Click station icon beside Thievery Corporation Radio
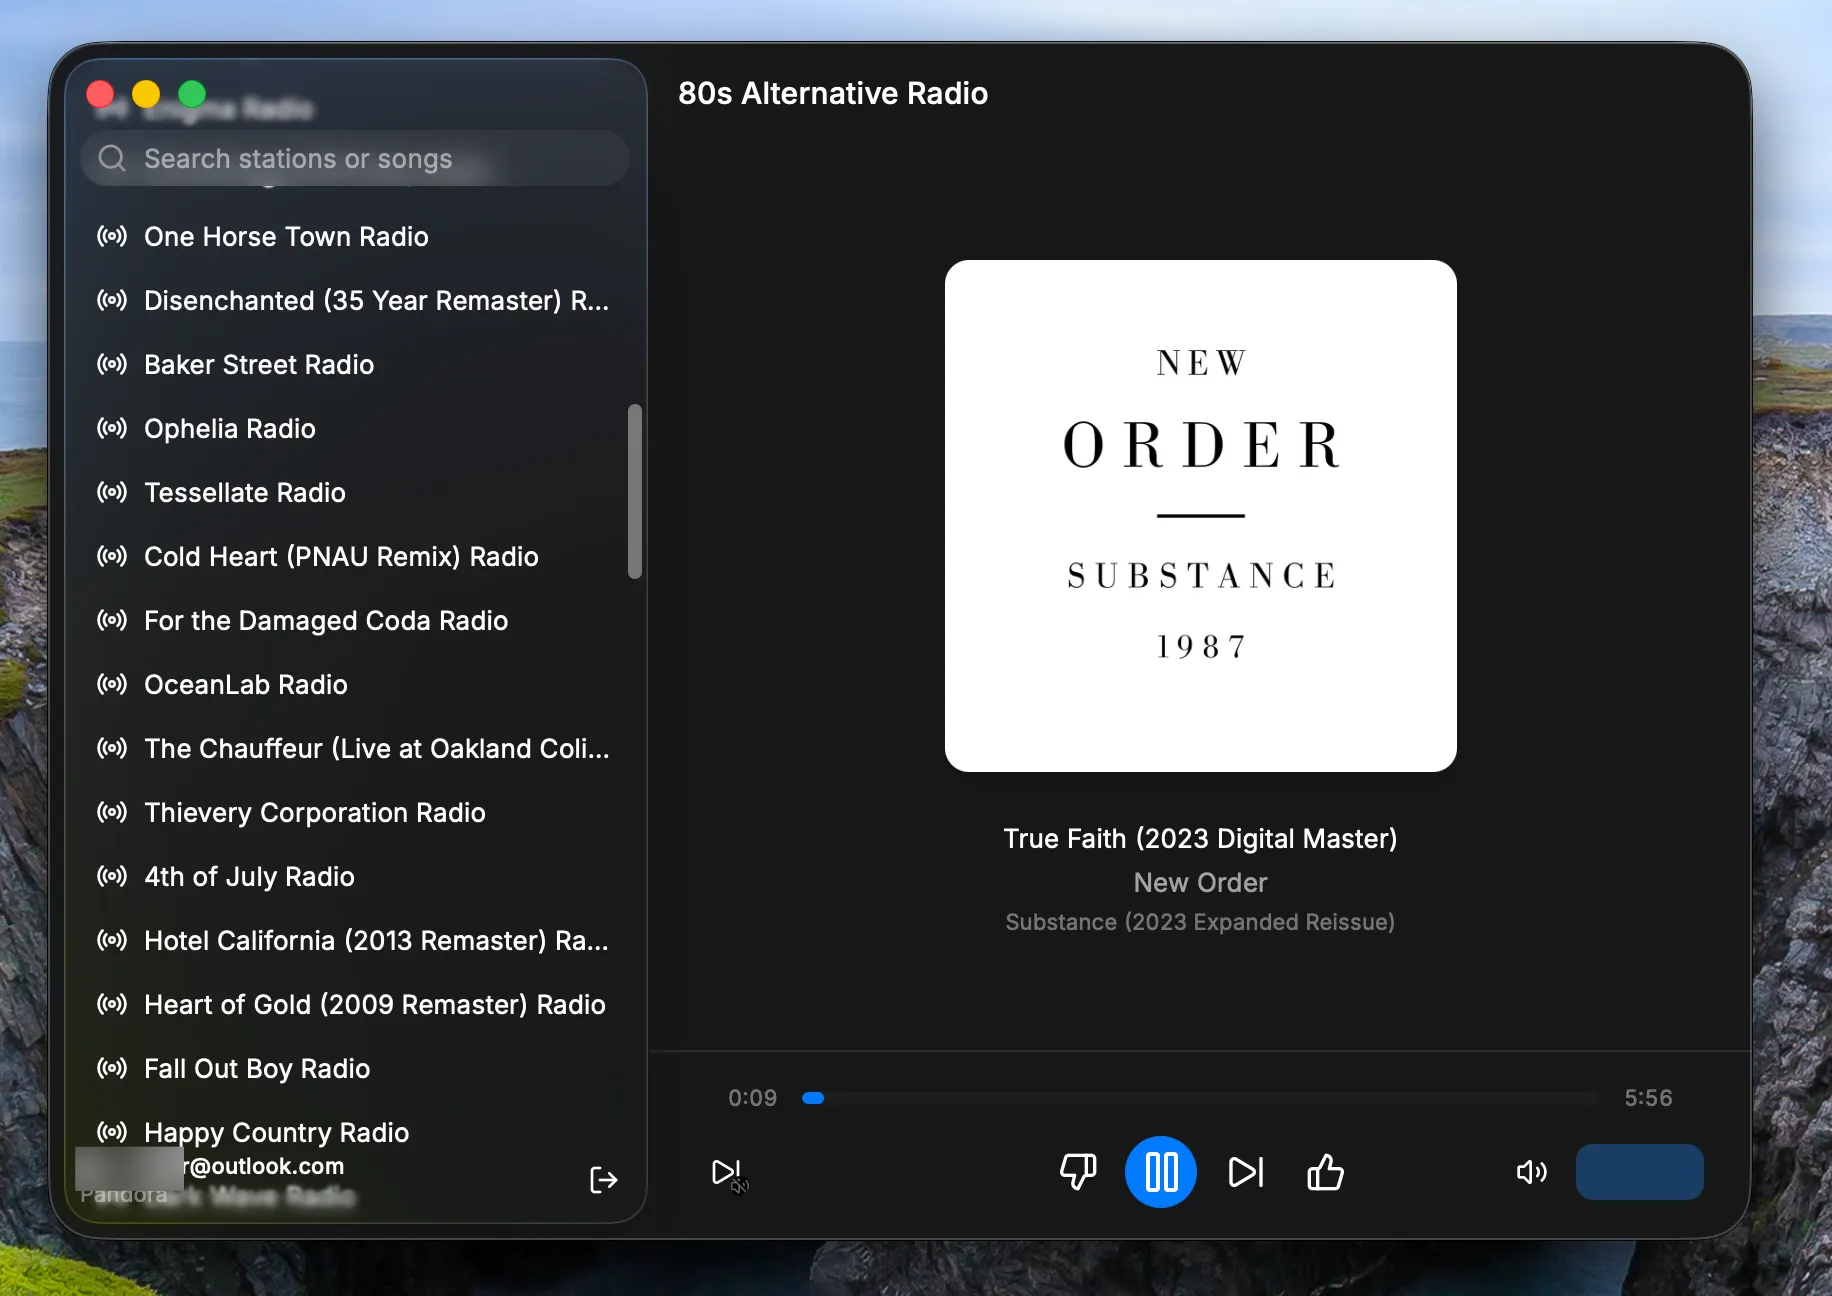The image size is (1832, 1296). point(112,812)
